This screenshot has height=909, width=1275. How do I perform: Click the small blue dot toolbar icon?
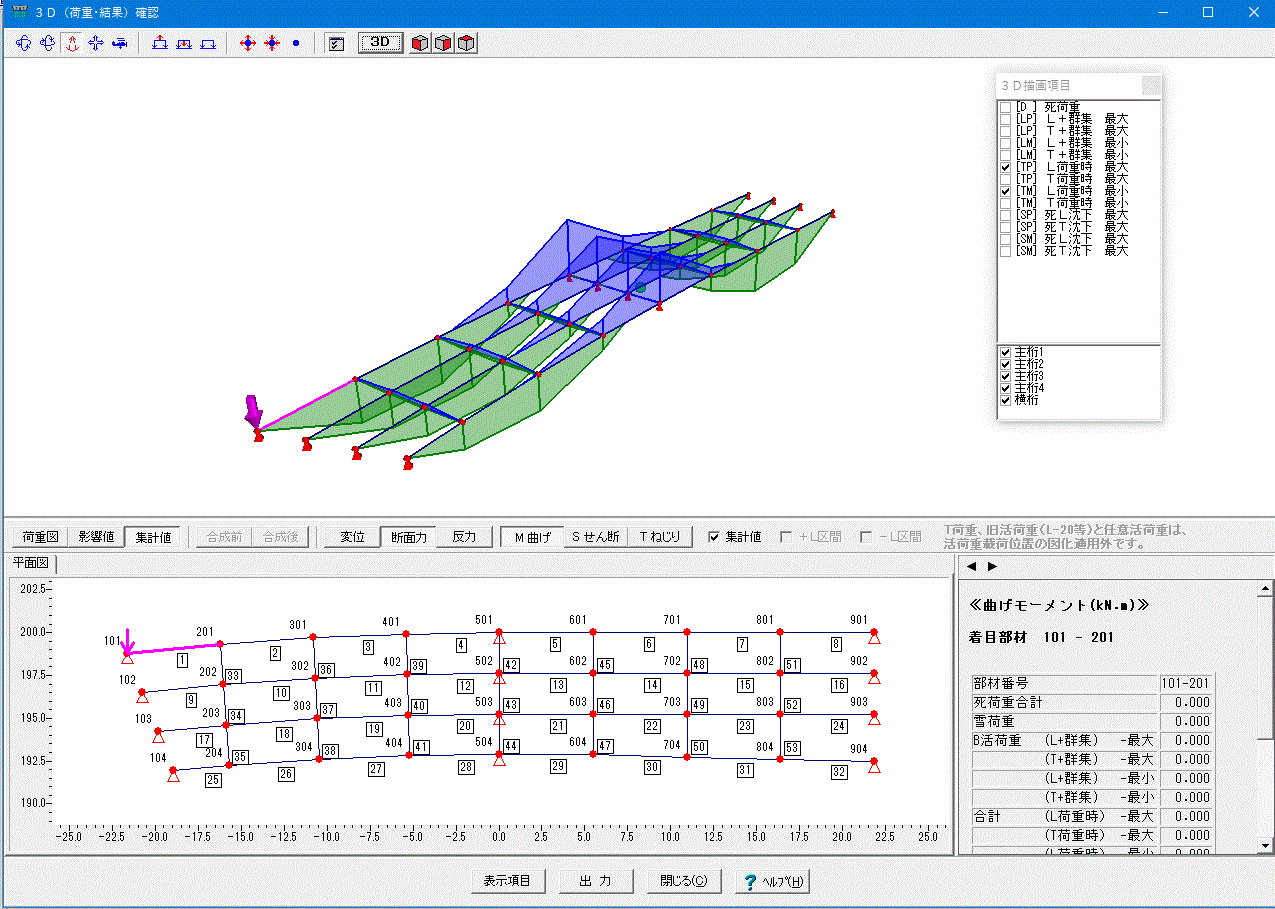pyautogui.click(x=296, y=43)
